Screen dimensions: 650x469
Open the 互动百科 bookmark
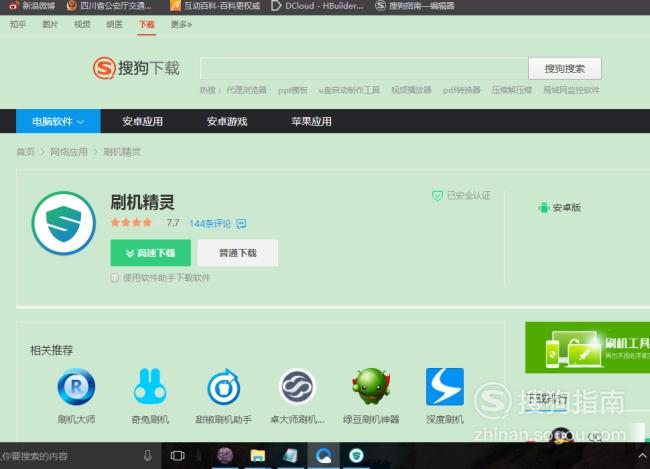point(216,6)
